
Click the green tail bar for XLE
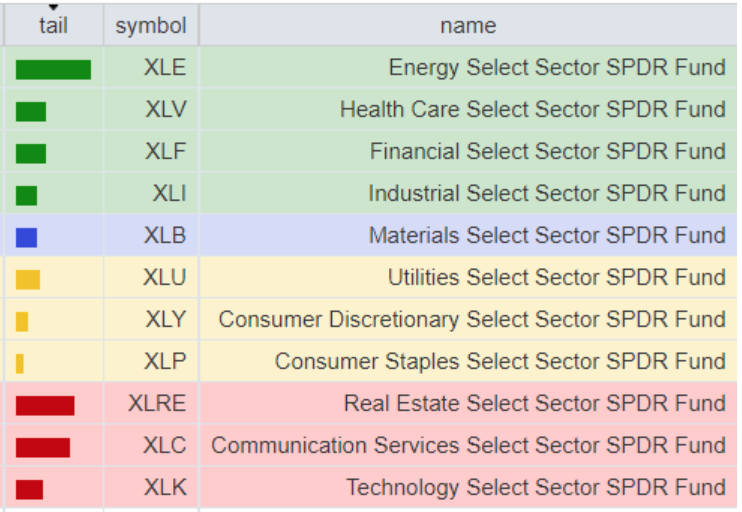(x=53, y=69)
